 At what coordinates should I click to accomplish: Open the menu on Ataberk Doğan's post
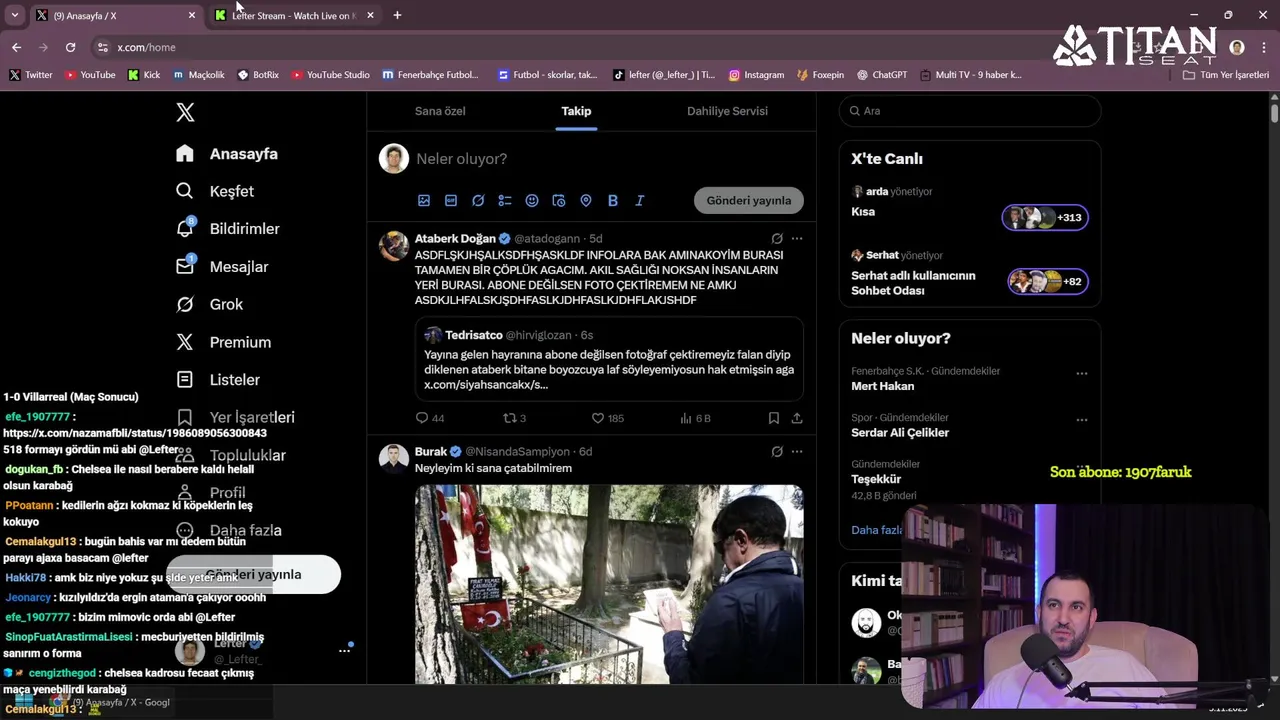tap(797, 239)
